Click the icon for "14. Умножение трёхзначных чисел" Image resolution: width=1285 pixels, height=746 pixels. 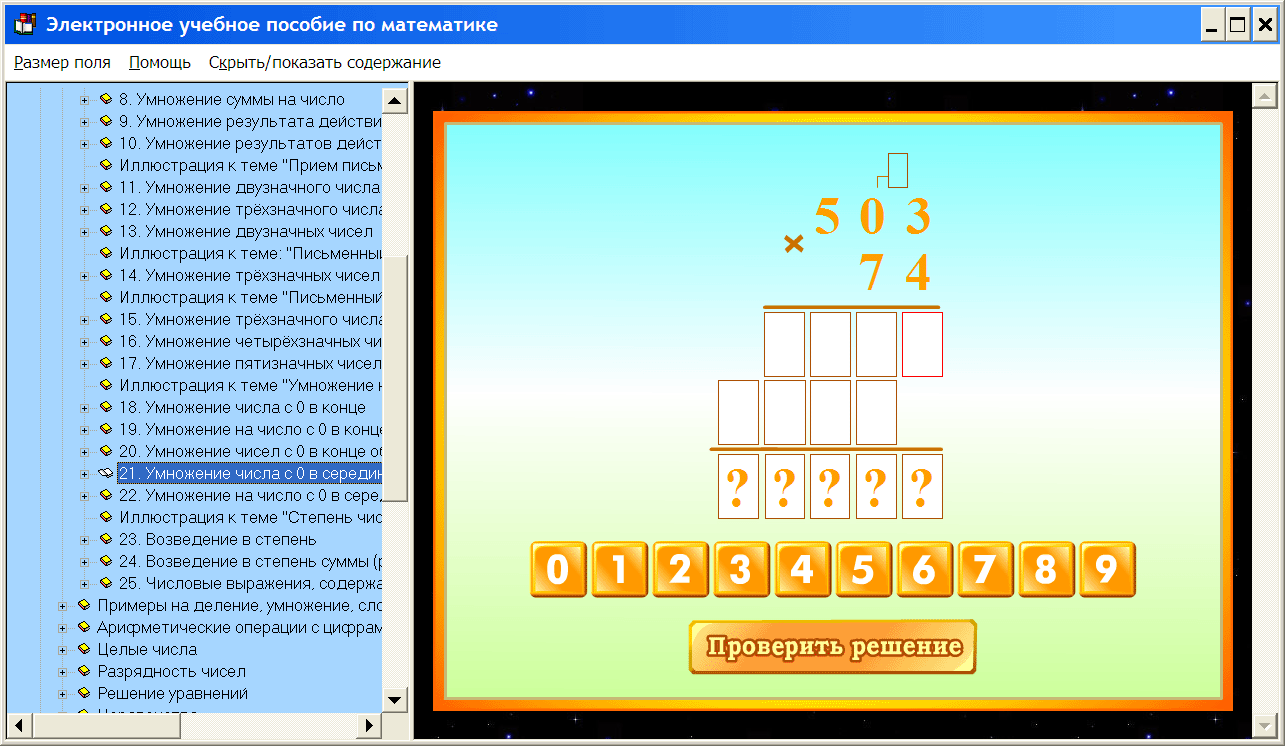[x=106, y=275]
